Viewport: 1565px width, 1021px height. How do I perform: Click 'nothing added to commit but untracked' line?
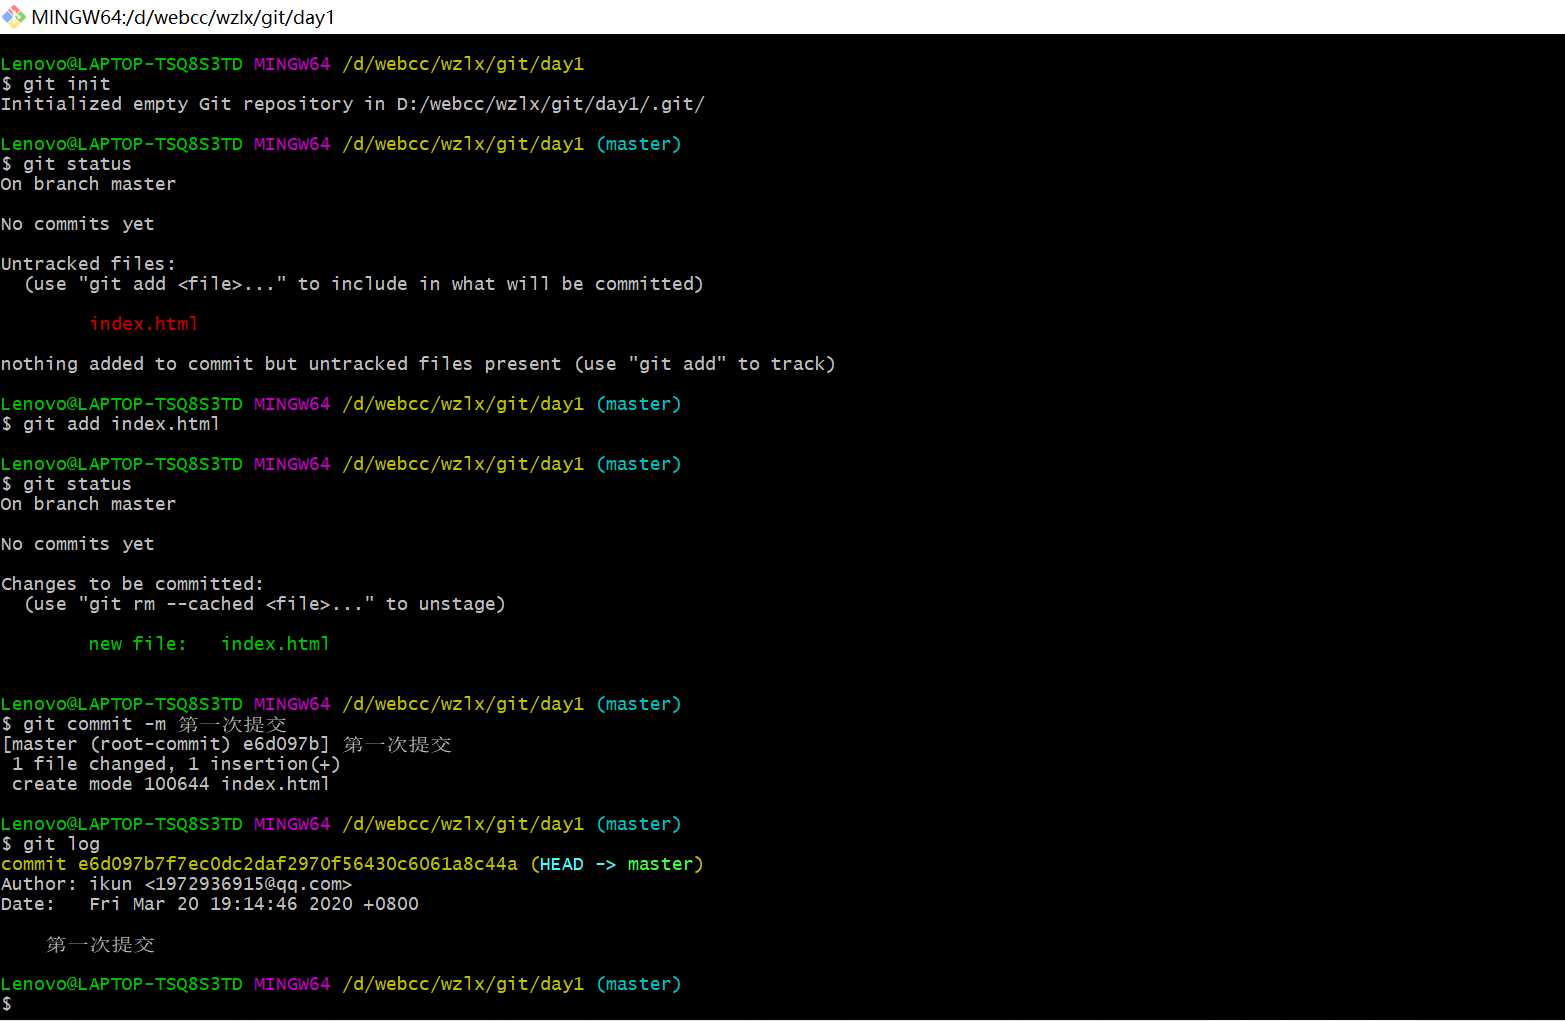[x=418, y=364]
